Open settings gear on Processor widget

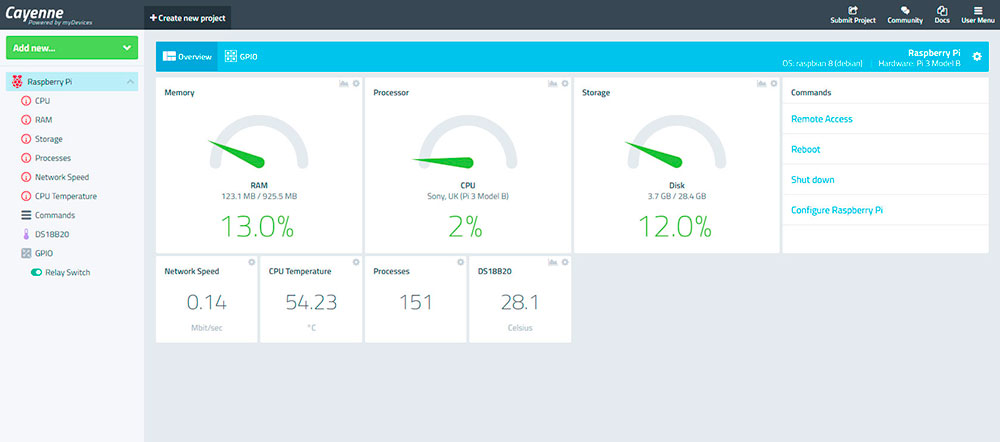tap(565, 84)
